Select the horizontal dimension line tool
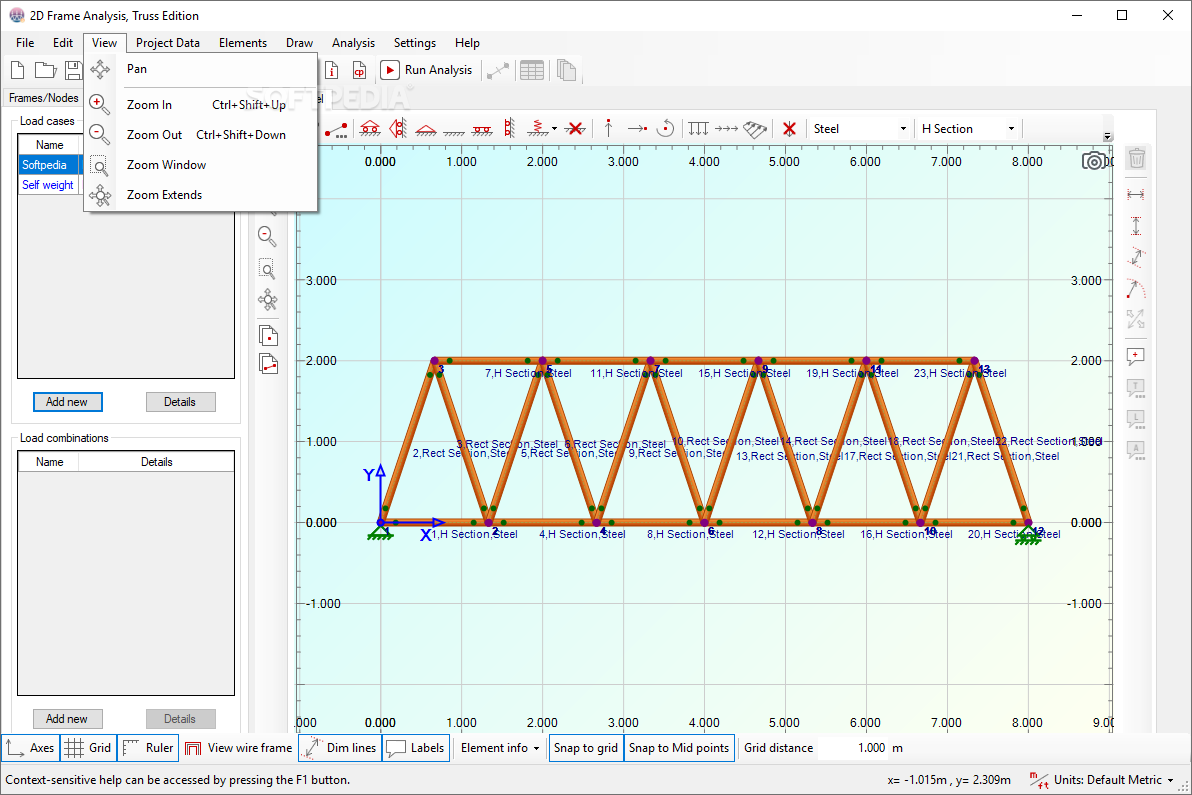 coord(1136,195)
